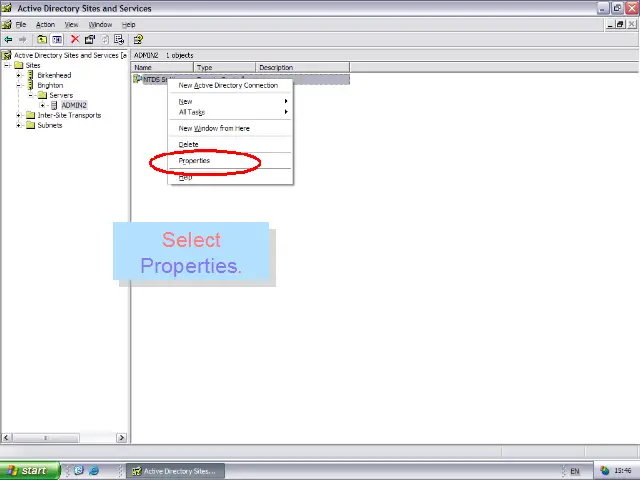Click the Back arrow toolbar icon
640x480 pixels.
point(9,39)
